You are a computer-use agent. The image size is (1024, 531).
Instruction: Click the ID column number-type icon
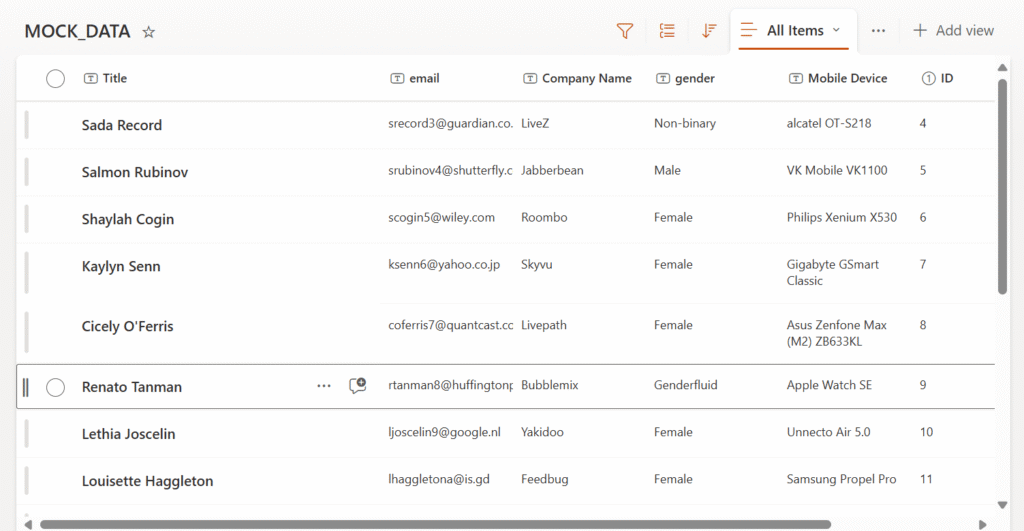click(928, 78)
